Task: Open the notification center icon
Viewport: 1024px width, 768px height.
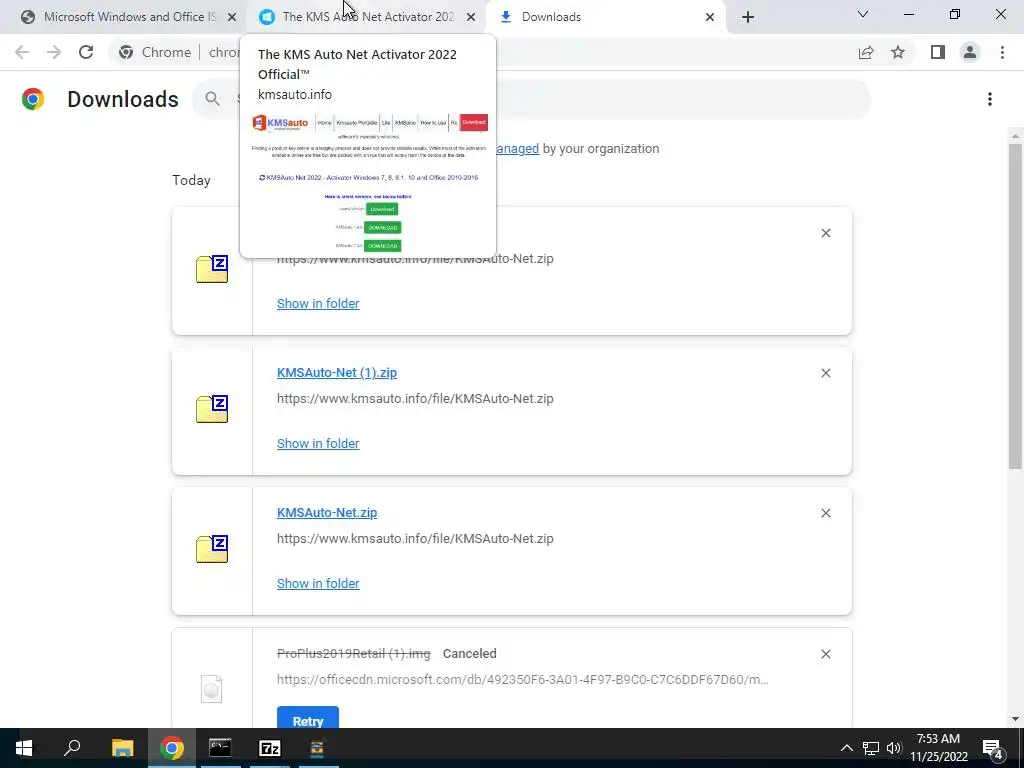Action: (993, 748)
